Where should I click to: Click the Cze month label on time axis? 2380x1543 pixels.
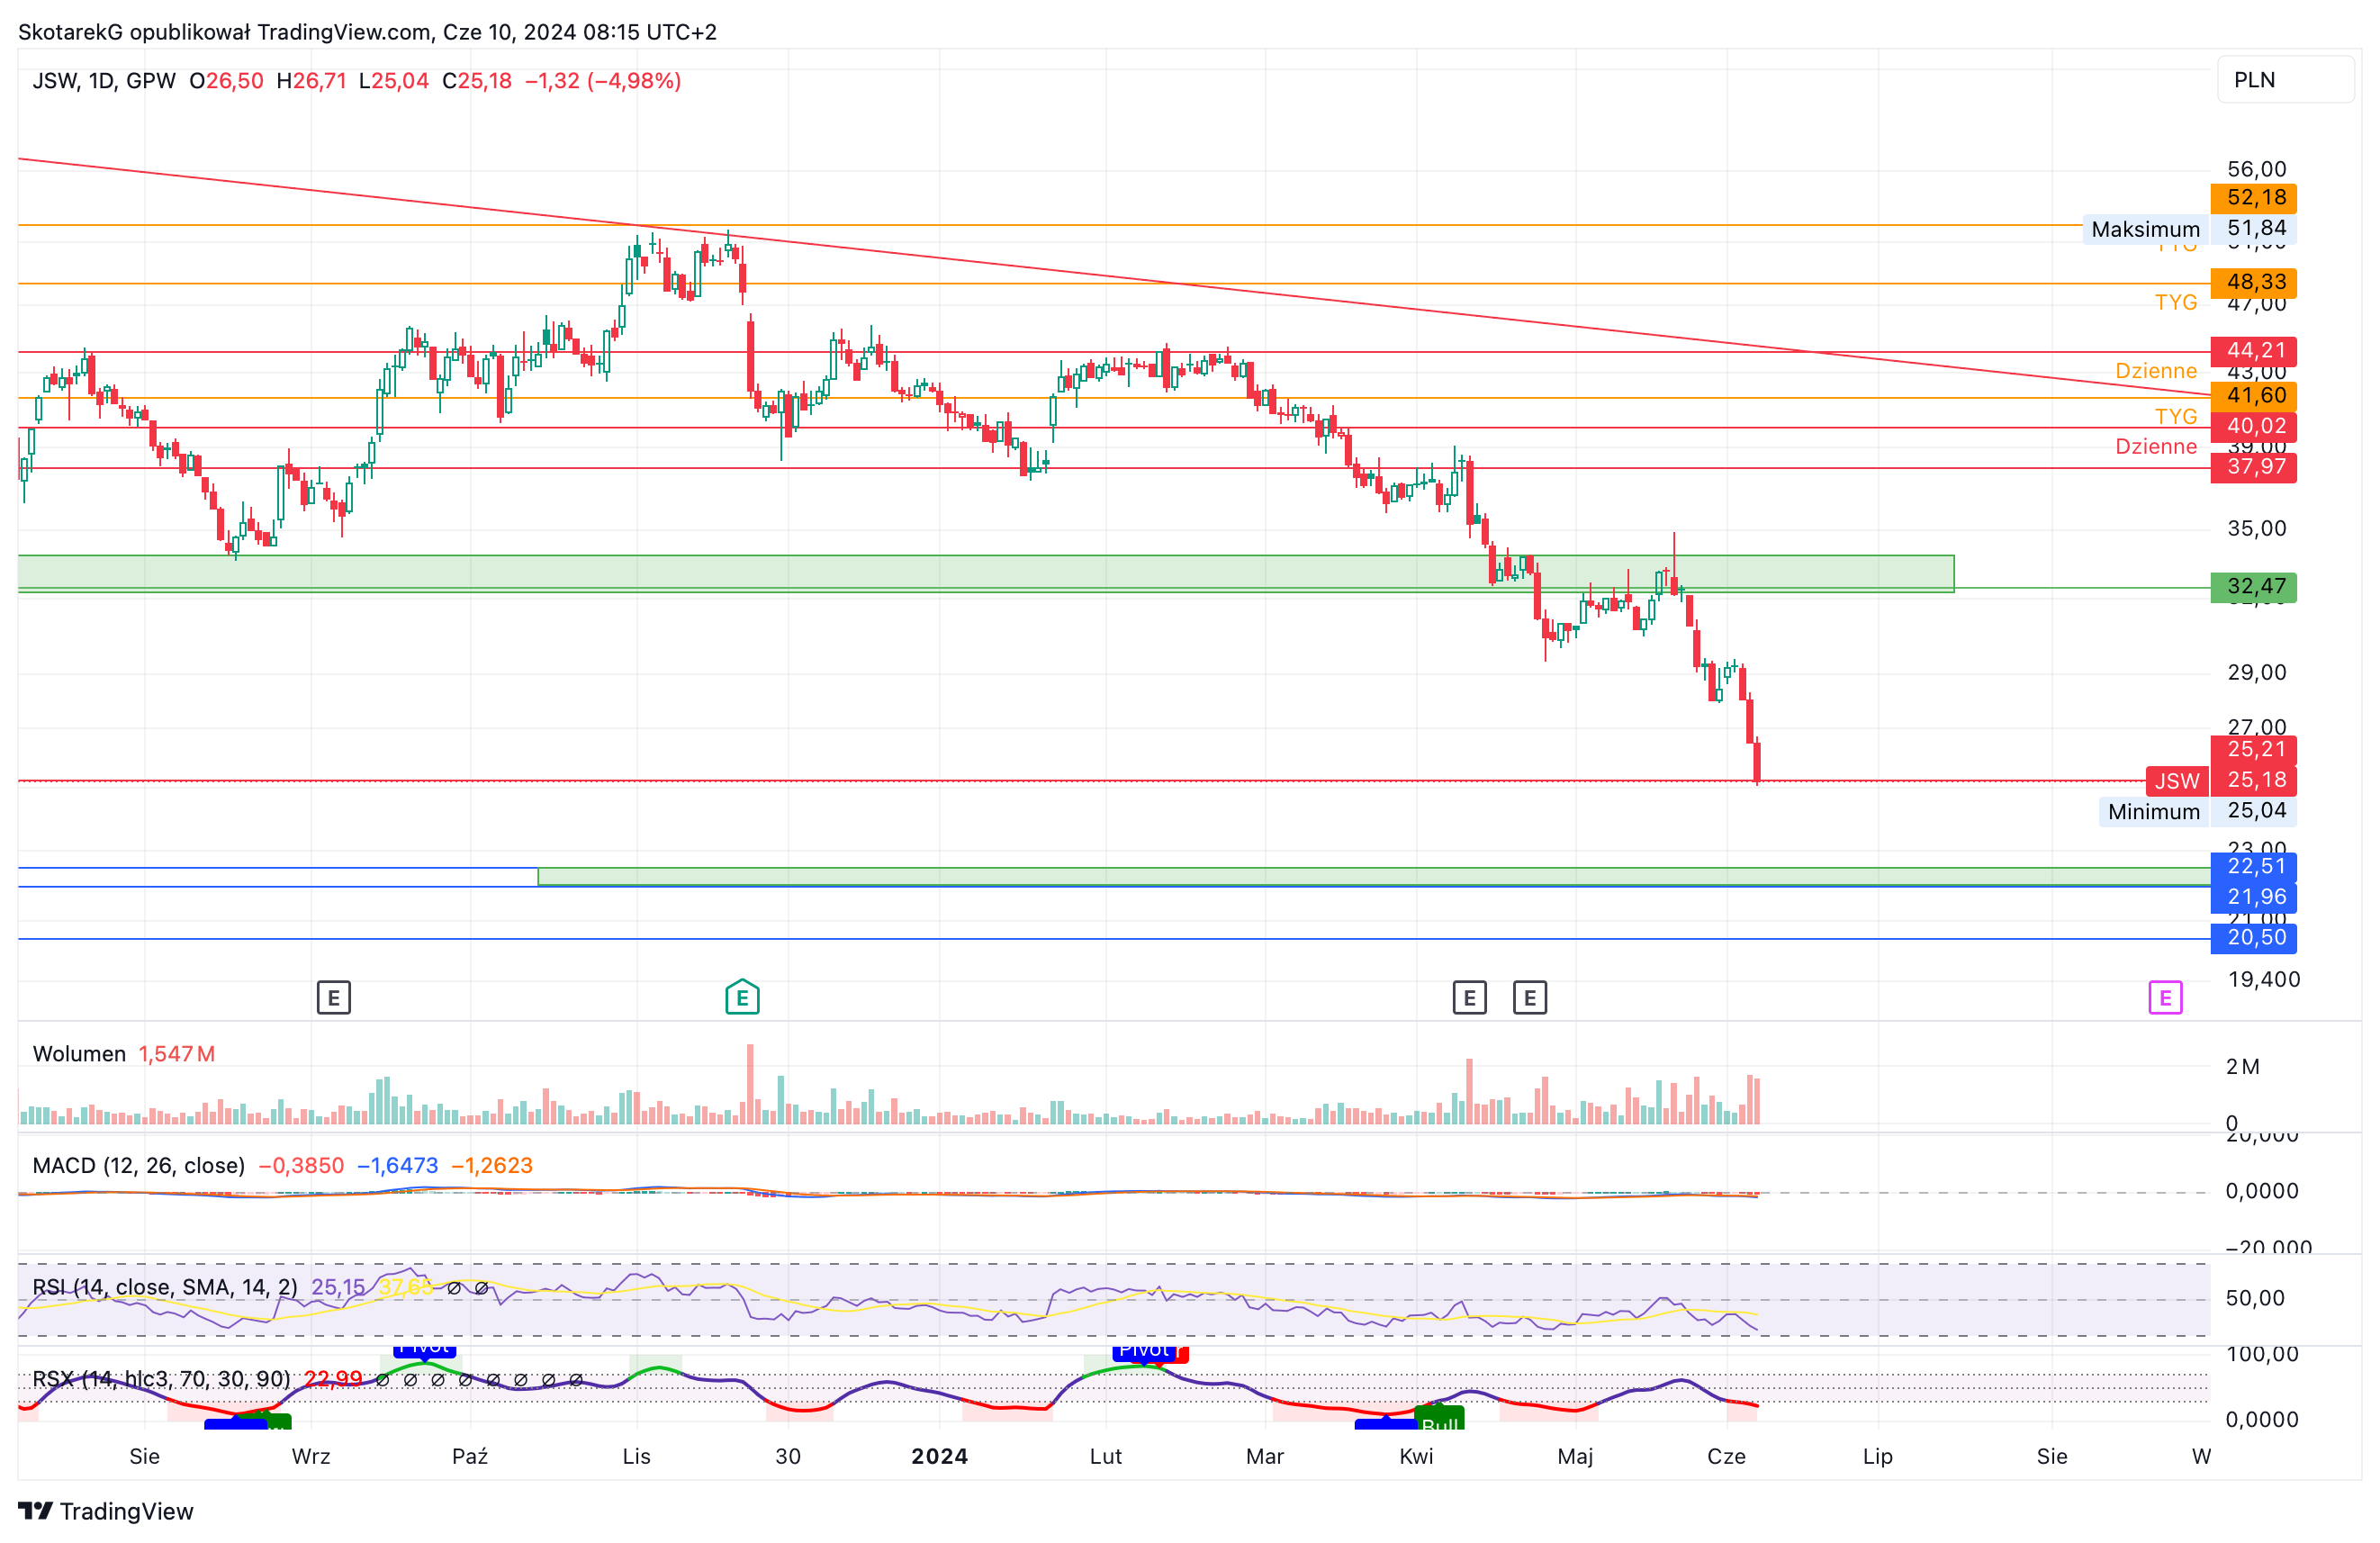[1726, 1456]
